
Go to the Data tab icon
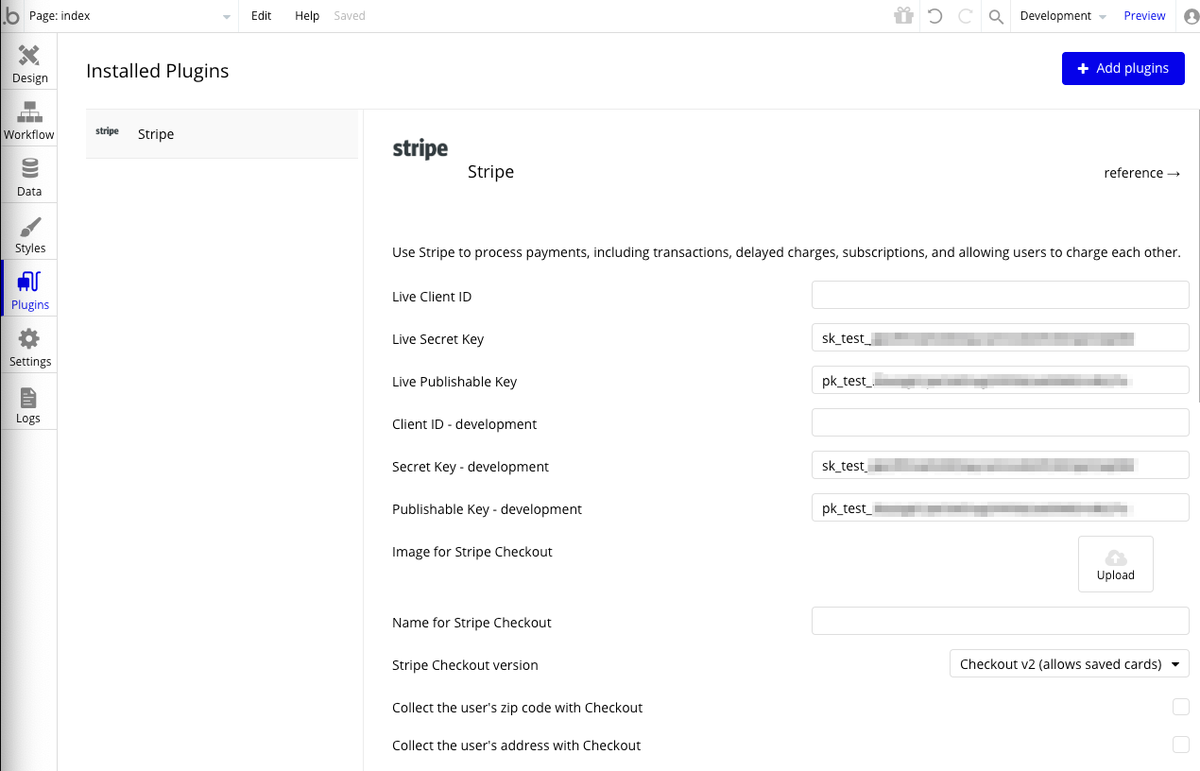coord(29,170)
